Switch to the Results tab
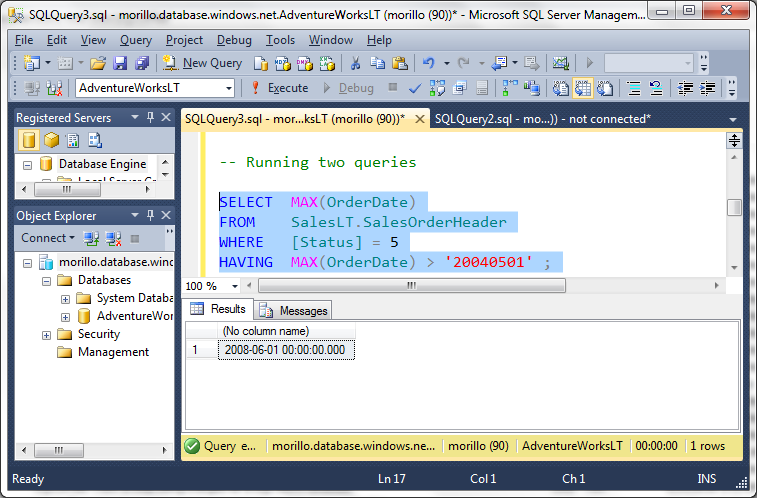The width and height of the screenshot is (757, 498). click(218, 309)
